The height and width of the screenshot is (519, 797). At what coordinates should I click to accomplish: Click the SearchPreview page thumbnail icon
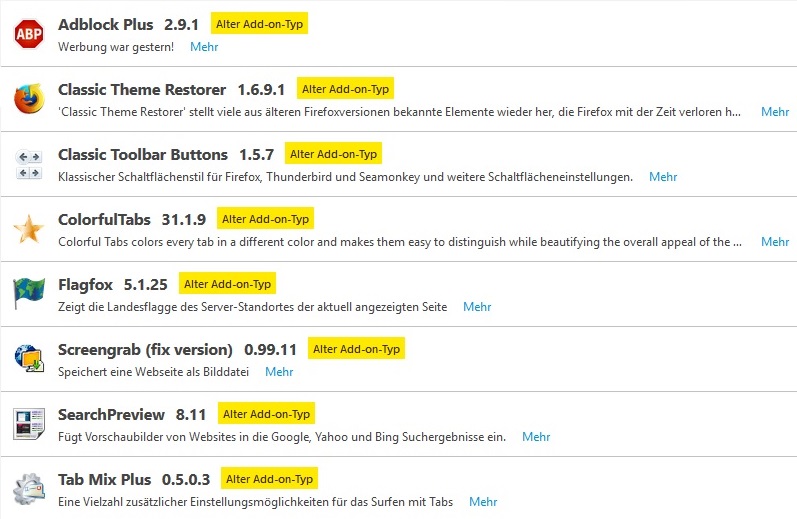pos(29,423)
